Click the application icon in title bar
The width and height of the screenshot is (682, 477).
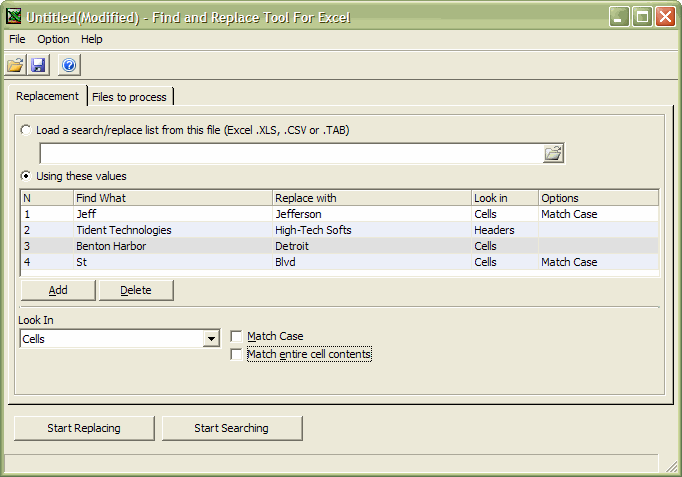pos(14,16)
